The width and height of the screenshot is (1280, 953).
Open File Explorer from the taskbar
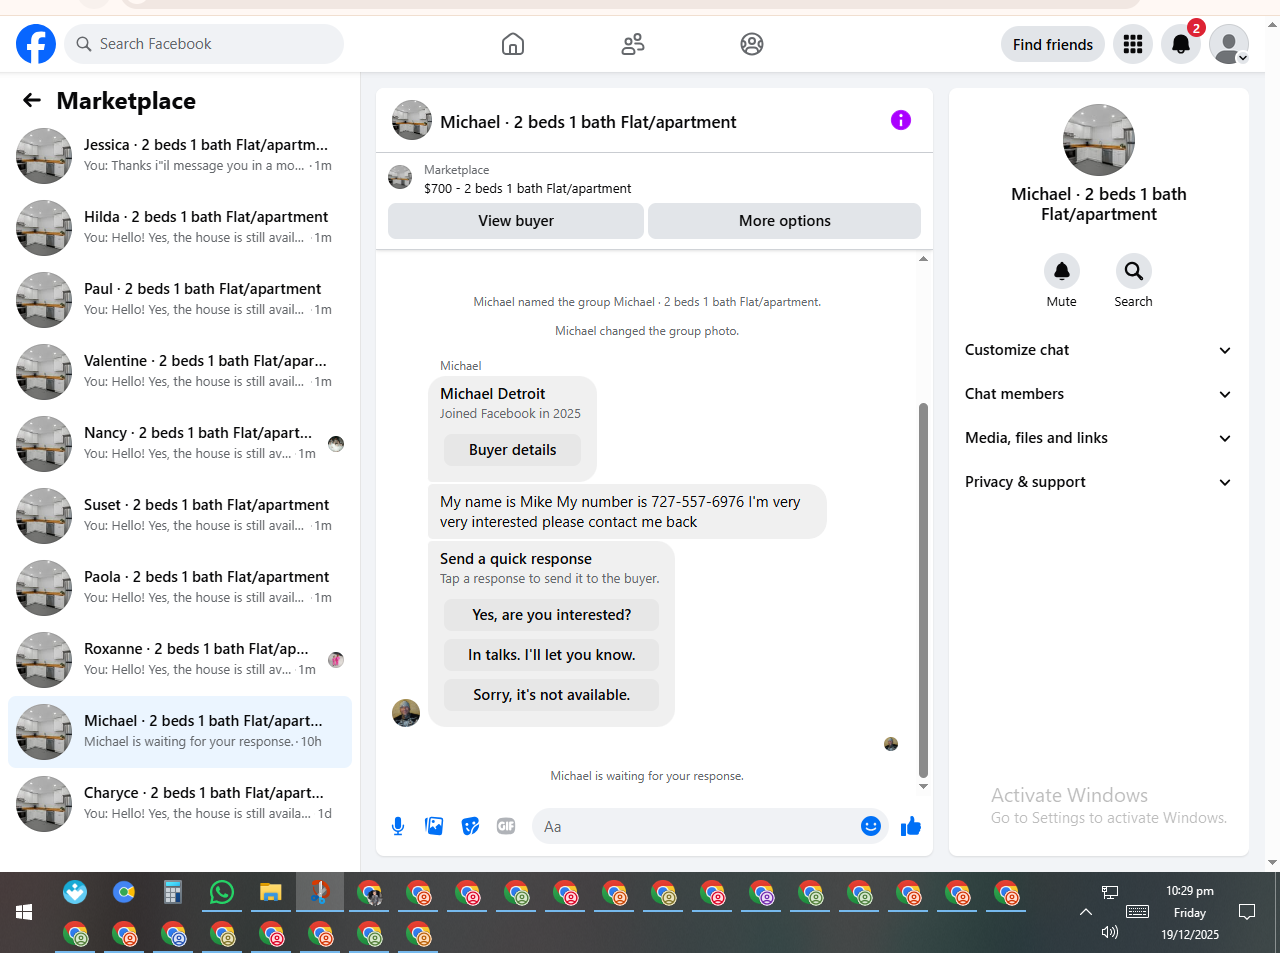271,892
